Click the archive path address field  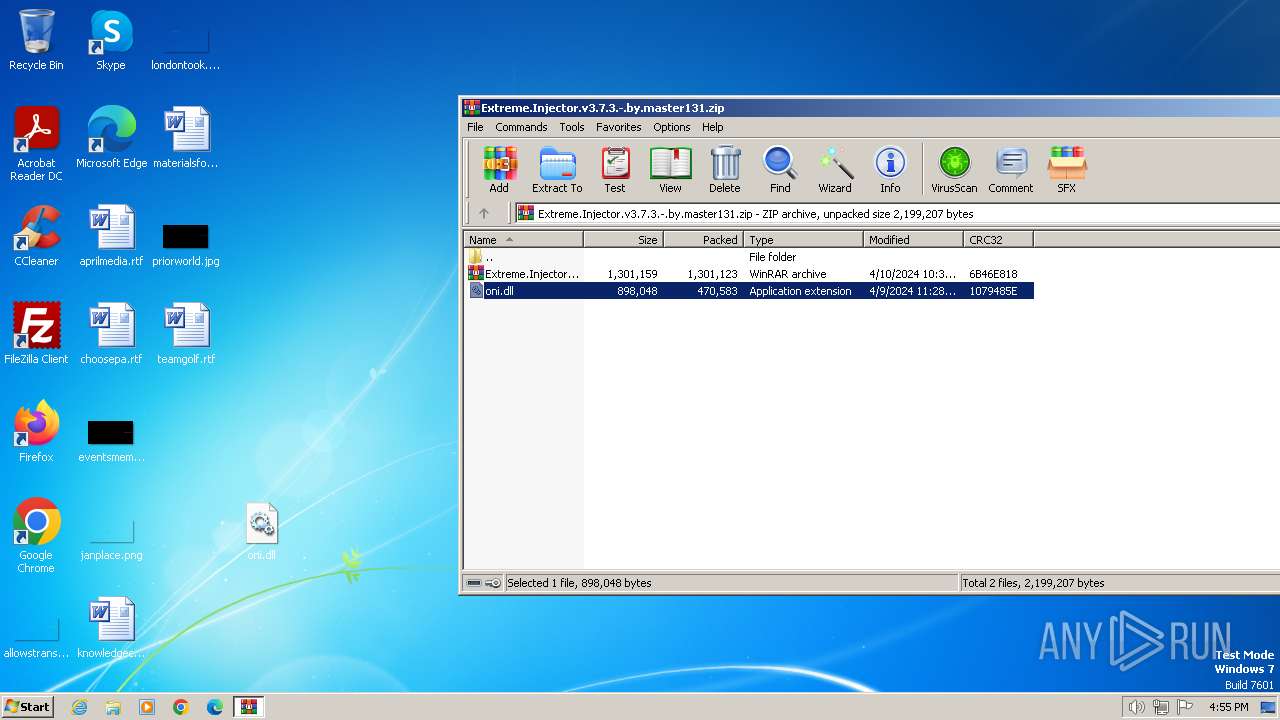(x=896, y=213)
